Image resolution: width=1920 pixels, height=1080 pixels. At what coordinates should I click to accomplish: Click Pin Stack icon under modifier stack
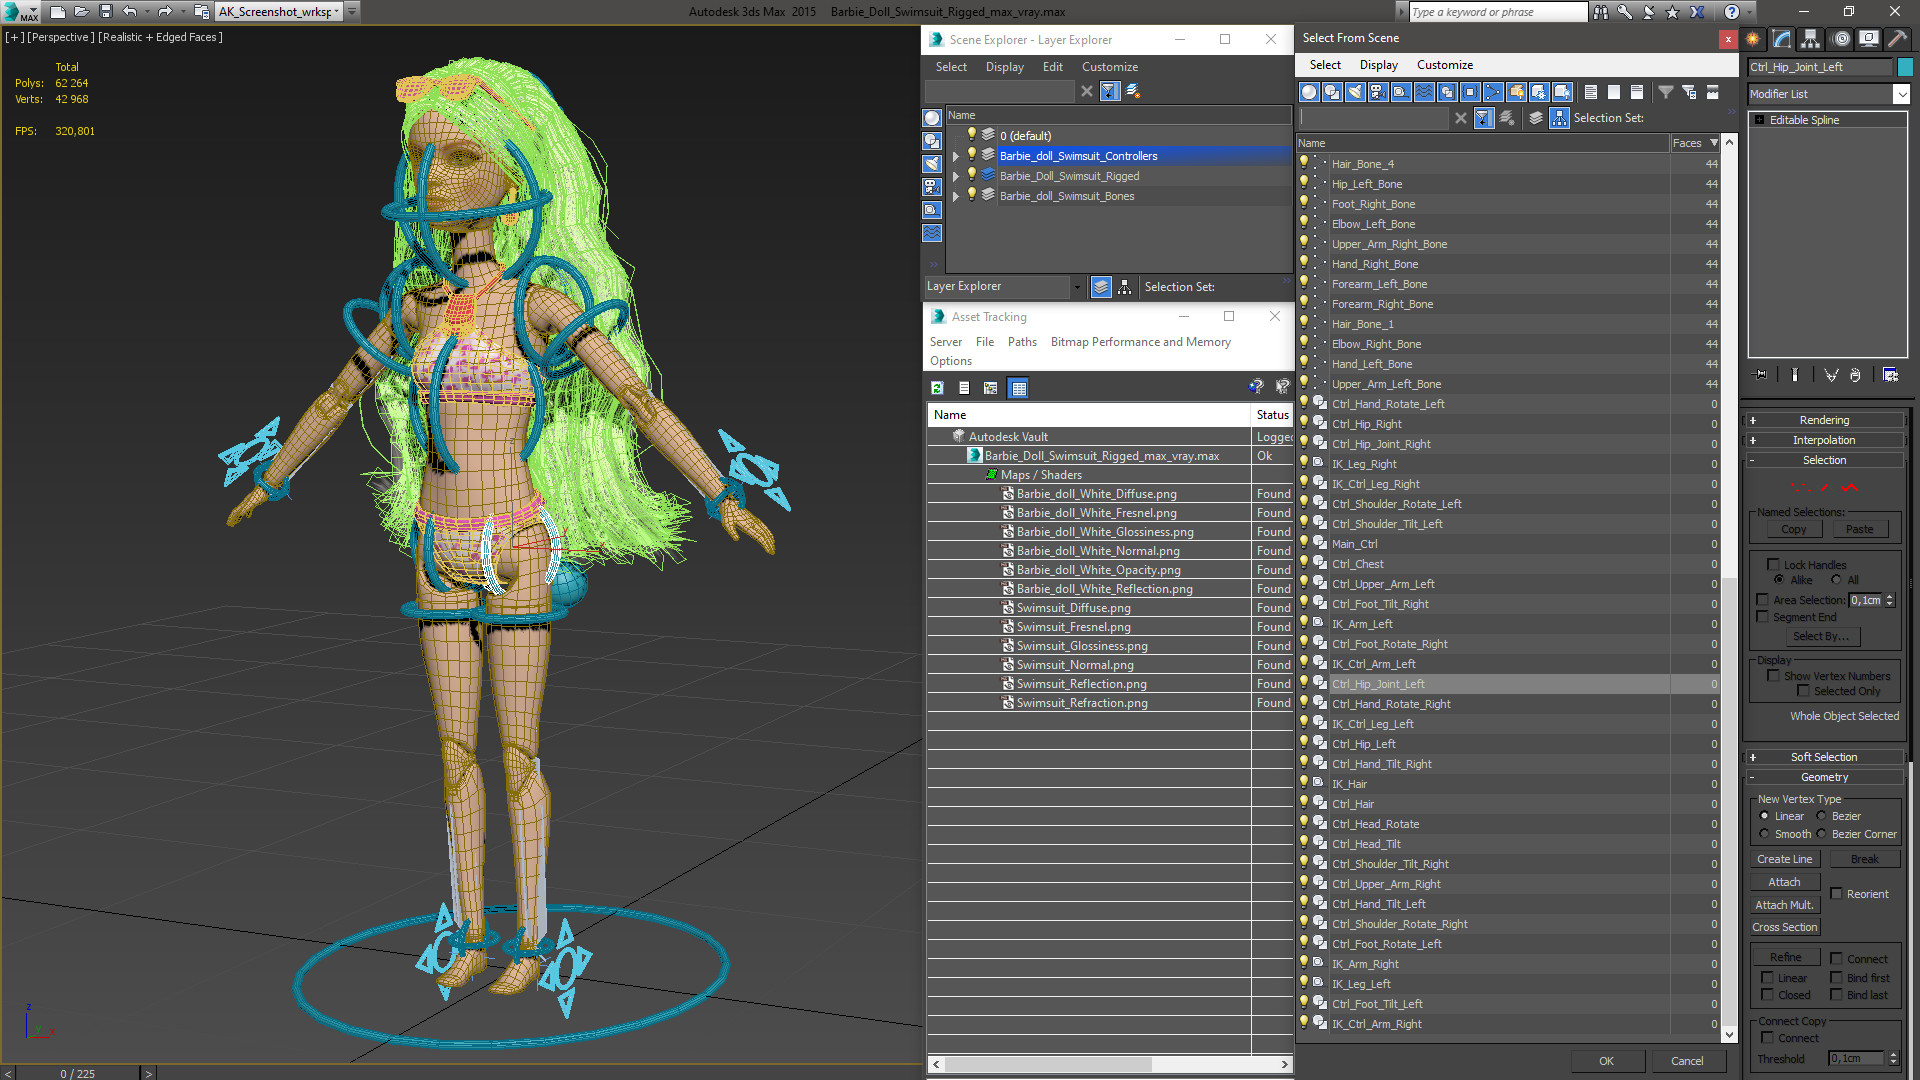1761,375
